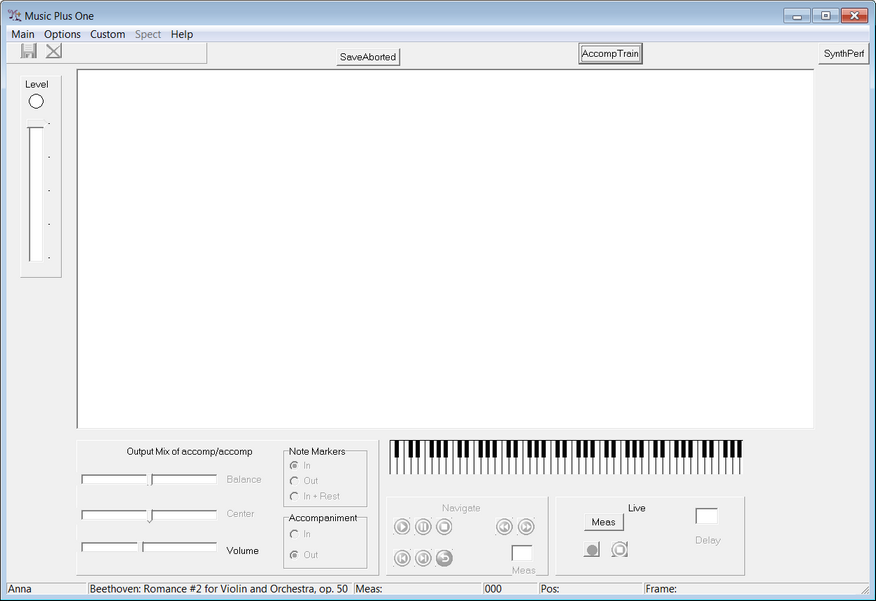Select 'Out' under Note Markers
Image resolution: width=876 pixels, height=601 pixels.
click(x=294, y=481)
